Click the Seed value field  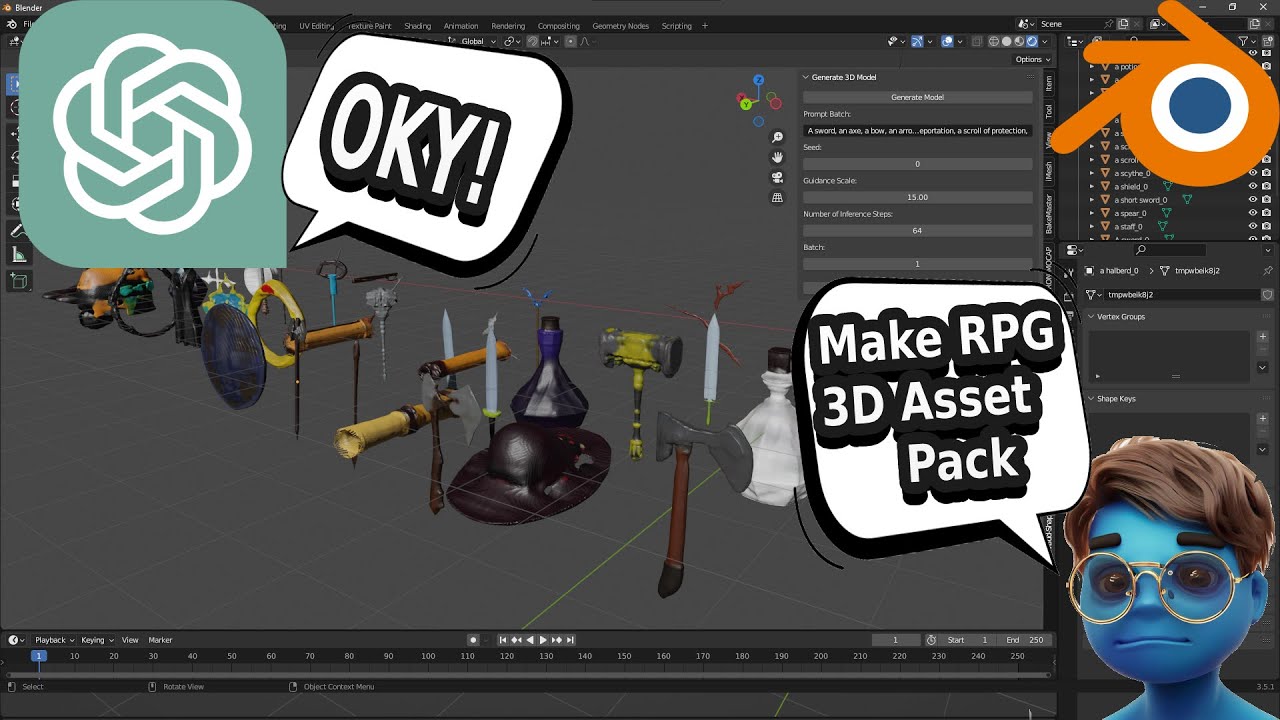click(x=917, y=164)
